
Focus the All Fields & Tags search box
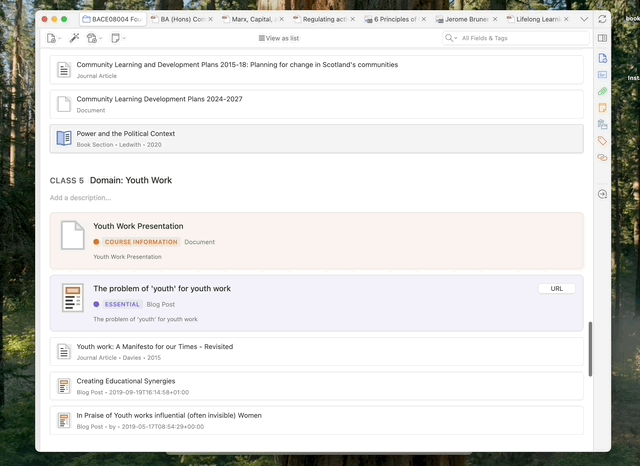(516, 38)
